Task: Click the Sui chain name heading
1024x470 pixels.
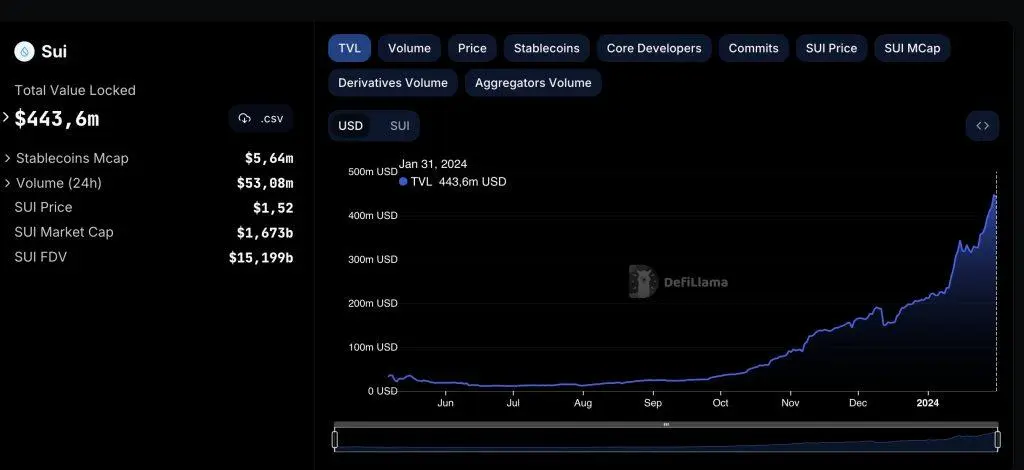Action: pyautogui.click(x=54, y=52)
